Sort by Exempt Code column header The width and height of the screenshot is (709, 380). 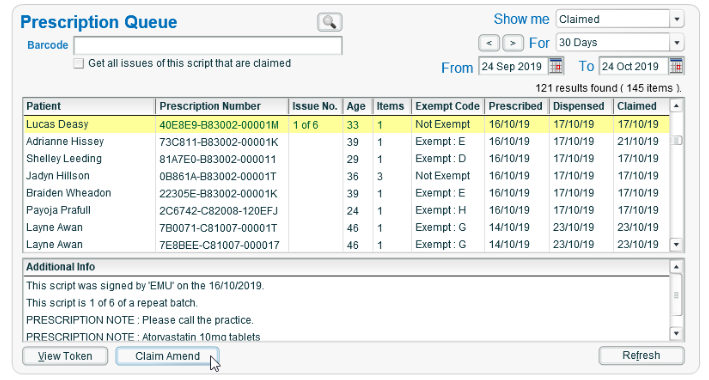[448, 106]
